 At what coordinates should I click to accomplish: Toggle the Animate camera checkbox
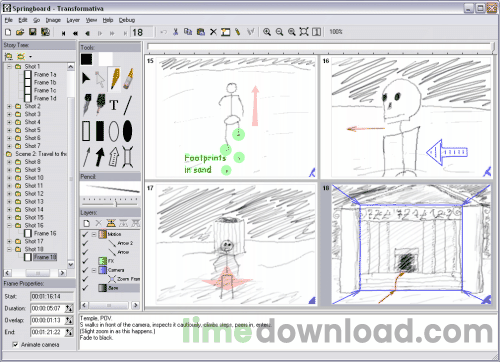15,345
